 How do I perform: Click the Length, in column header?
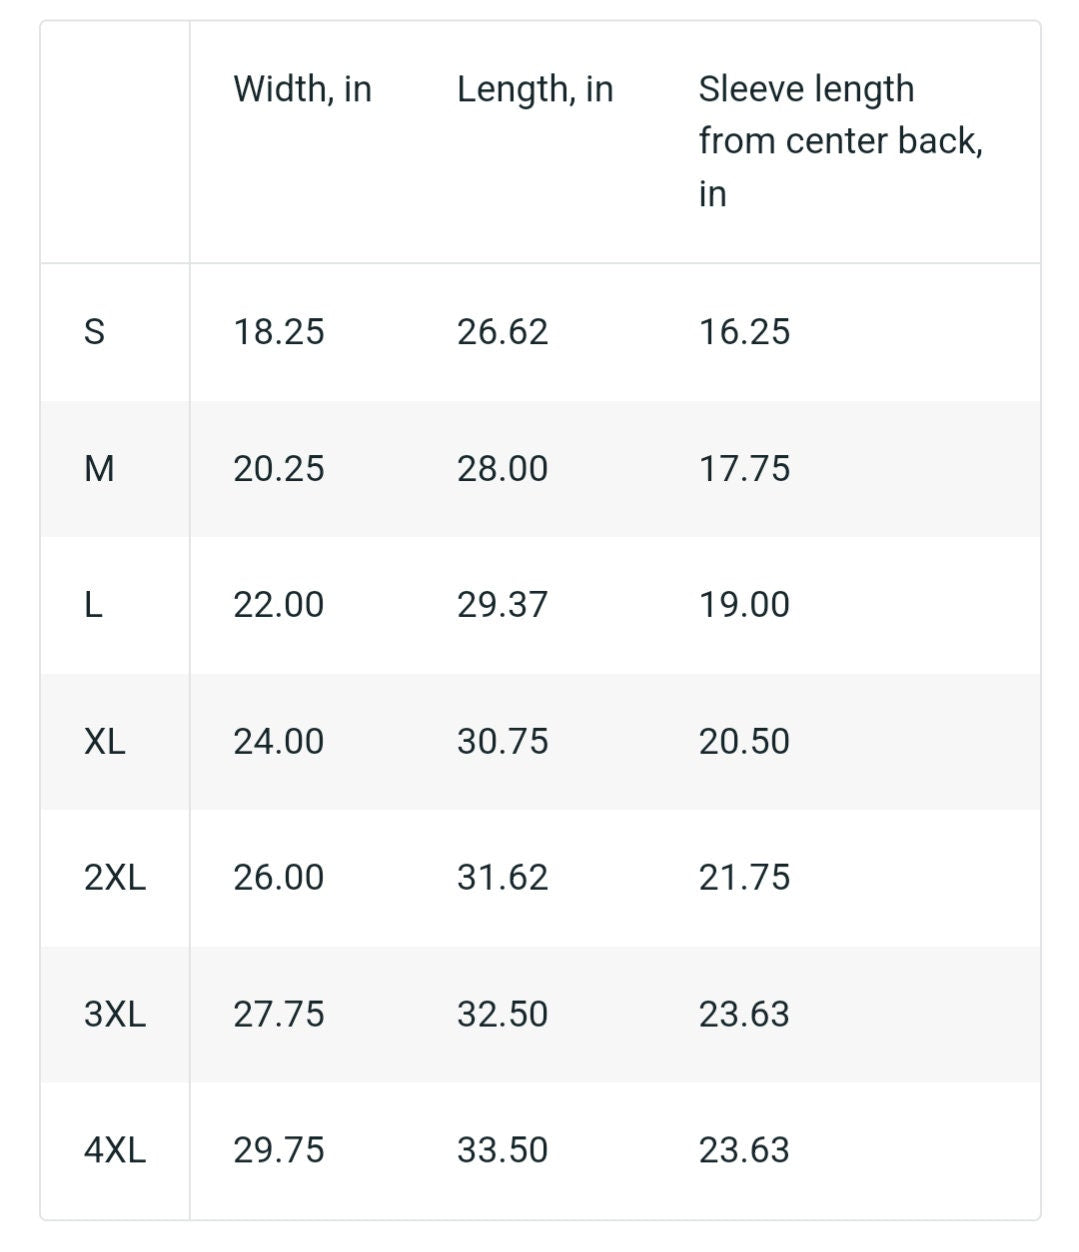(x=535, y=90)
